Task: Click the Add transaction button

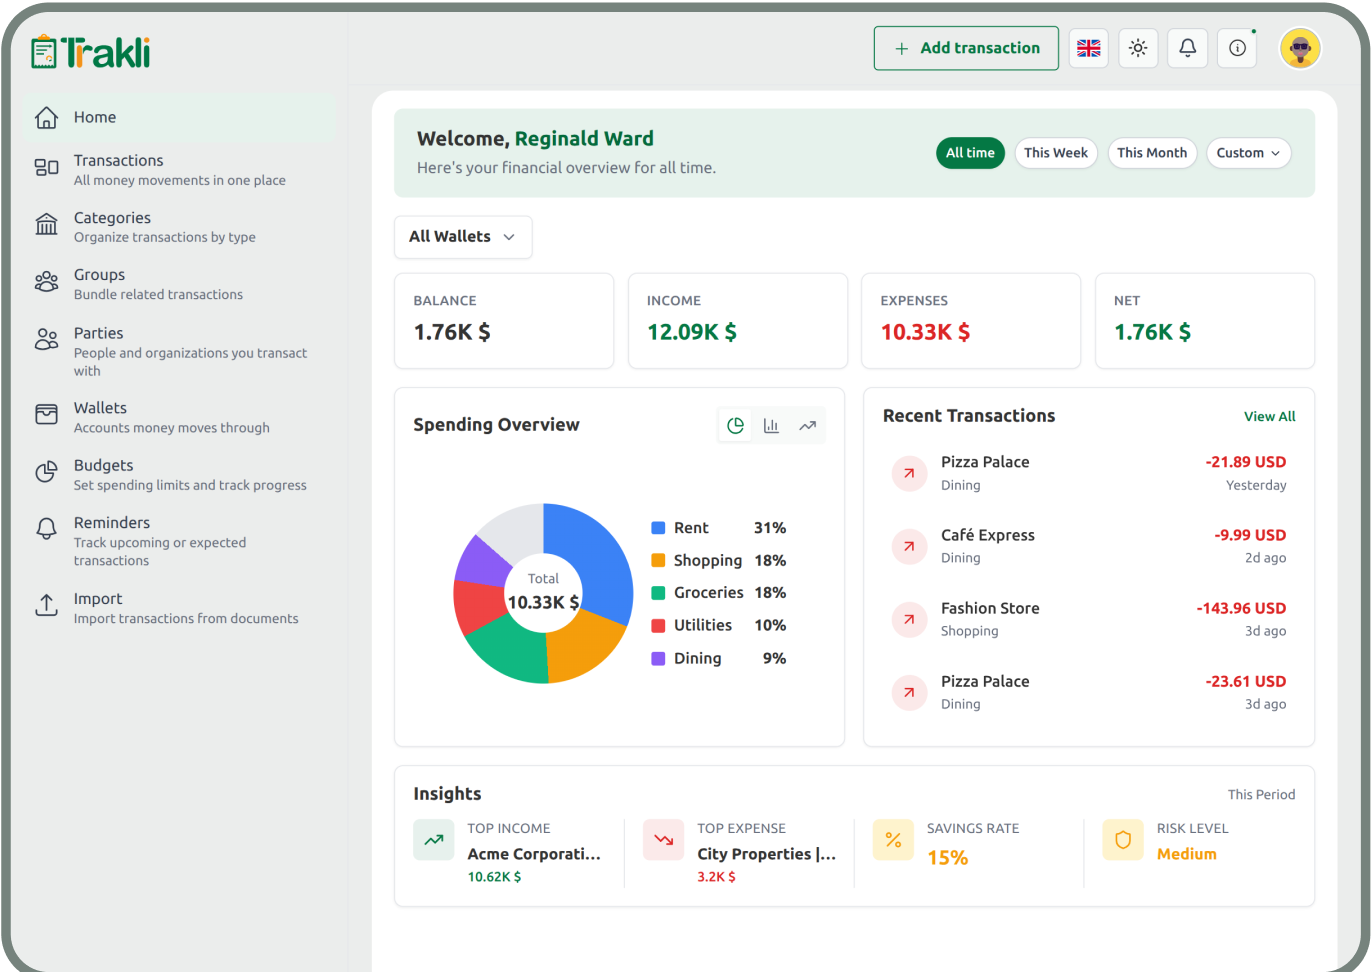Action: tap(966, 48)
